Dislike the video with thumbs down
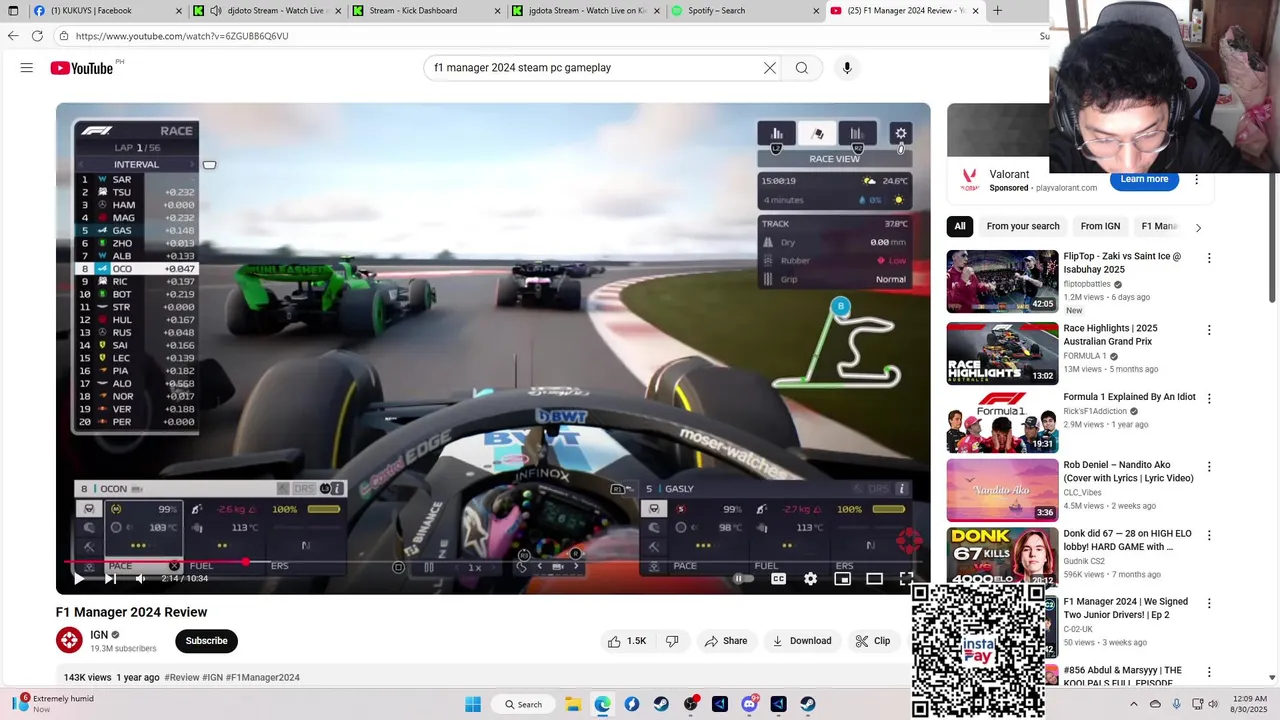 [672, 641]
